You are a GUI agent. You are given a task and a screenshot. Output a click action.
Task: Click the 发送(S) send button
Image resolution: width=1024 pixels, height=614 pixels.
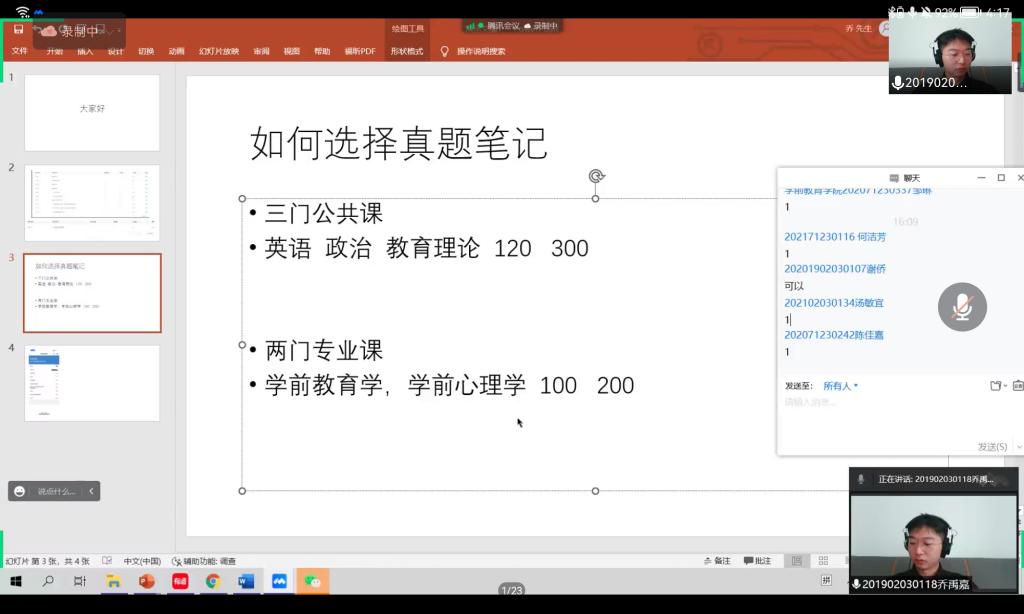(992, 447)
